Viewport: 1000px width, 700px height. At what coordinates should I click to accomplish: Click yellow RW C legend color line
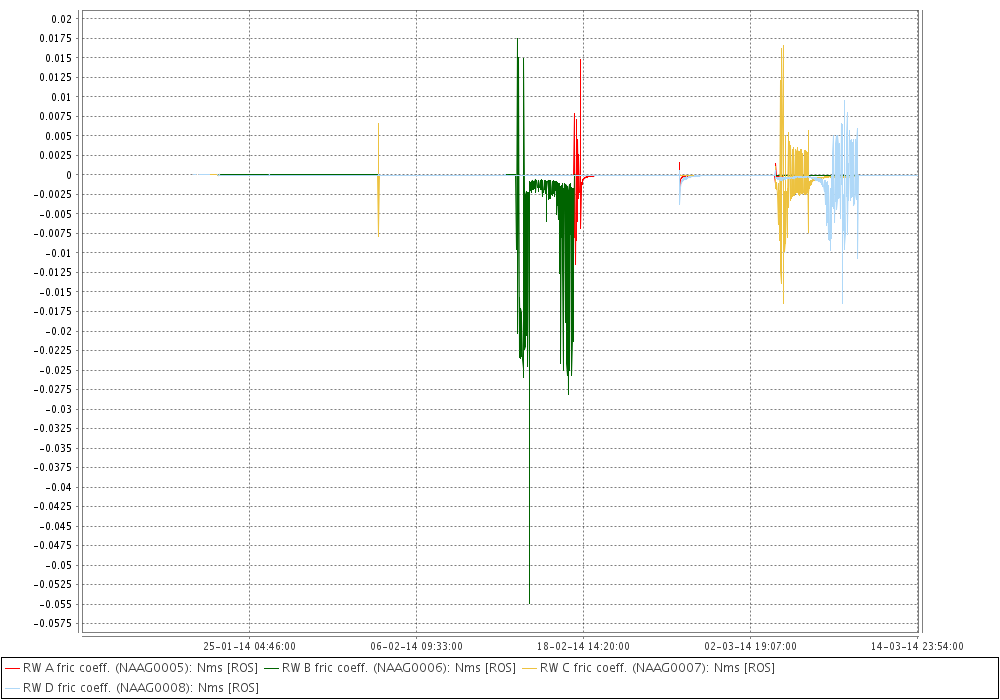pos(529,669)
